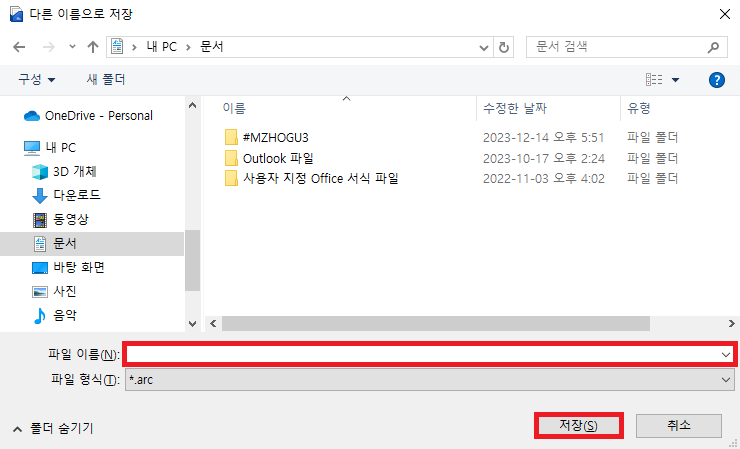
Task: Go back with the left arrow
Action: (x=19, y=47)
